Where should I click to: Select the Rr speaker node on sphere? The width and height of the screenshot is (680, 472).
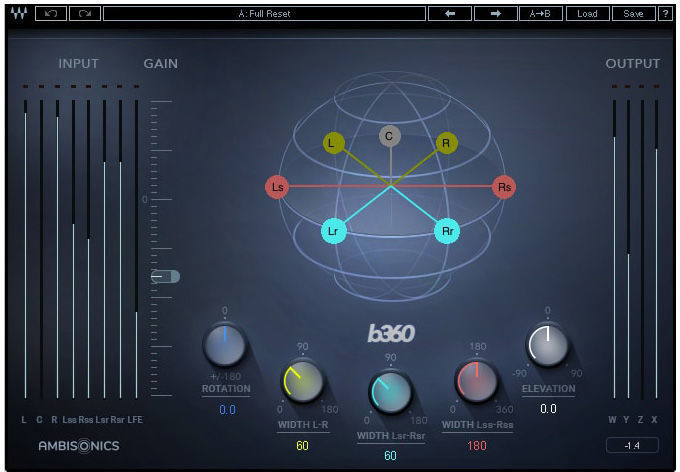[447, 231]
